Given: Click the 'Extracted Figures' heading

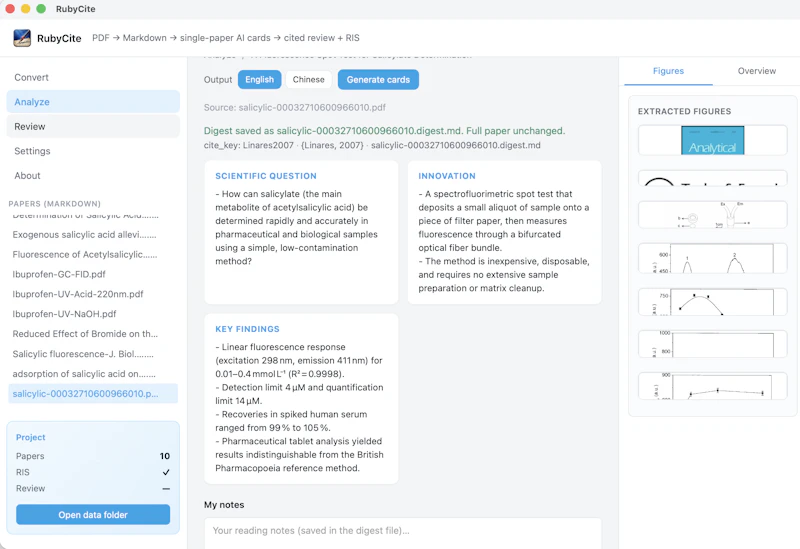Looking at the screenshot, I should (684, 111).
